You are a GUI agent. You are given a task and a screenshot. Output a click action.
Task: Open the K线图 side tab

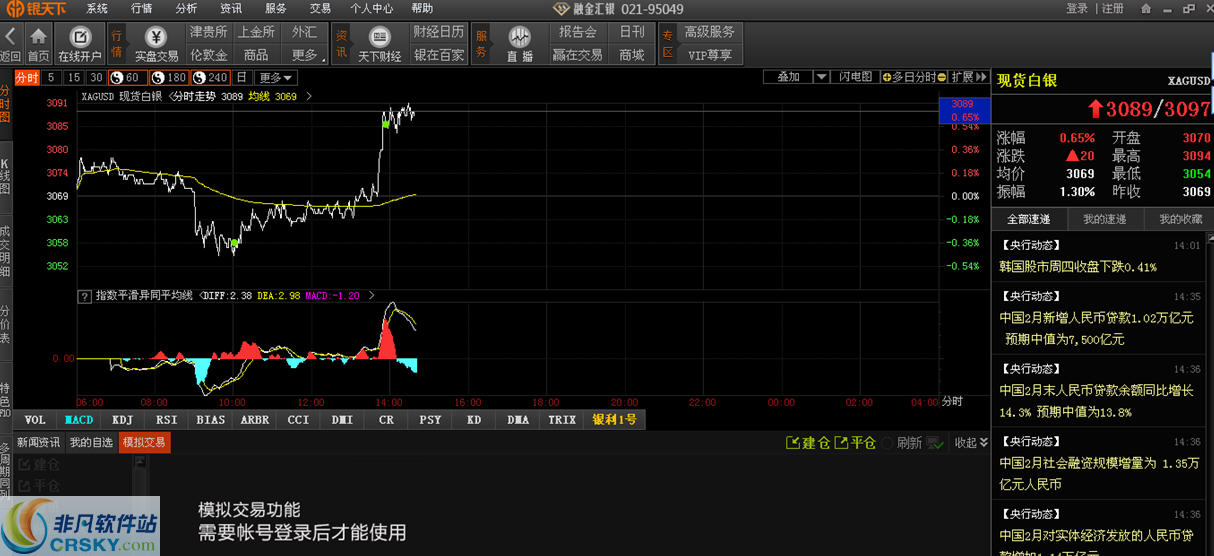pyautogui.click(x=5, y=176)
